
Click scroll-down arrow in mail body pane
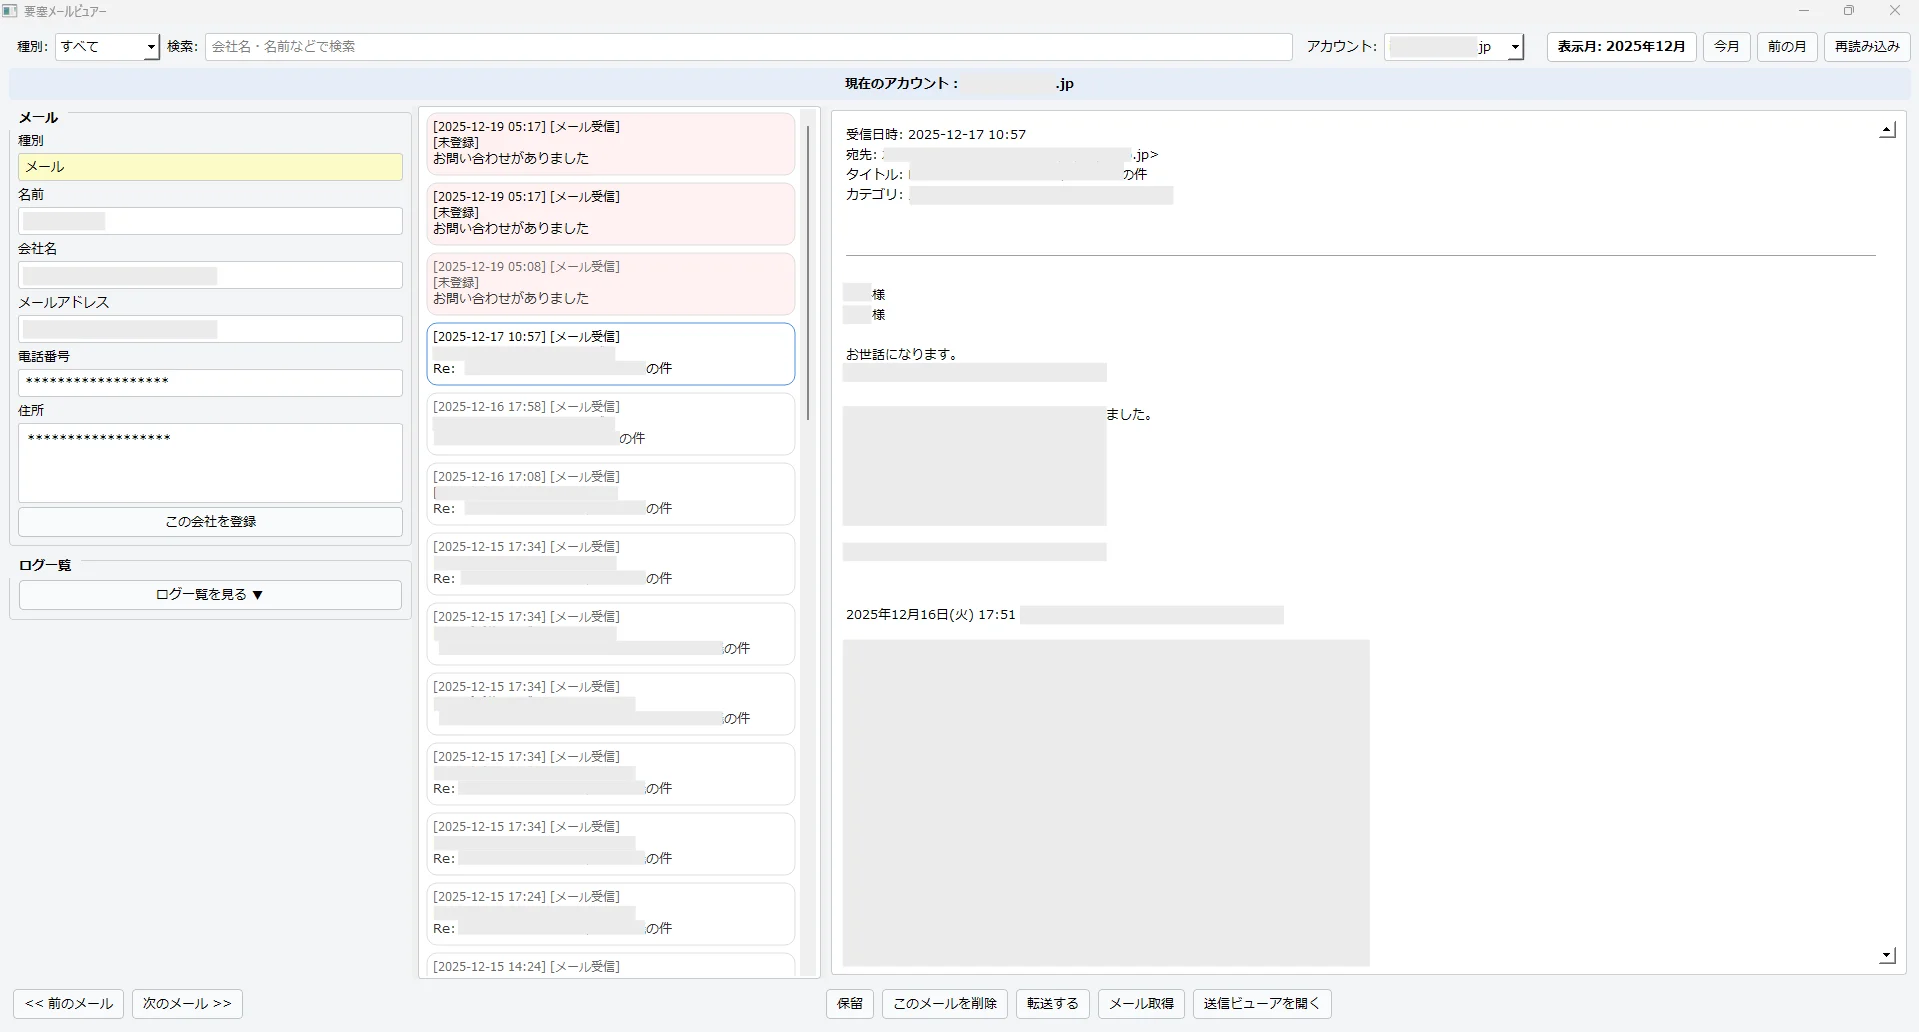point(1887,956)
